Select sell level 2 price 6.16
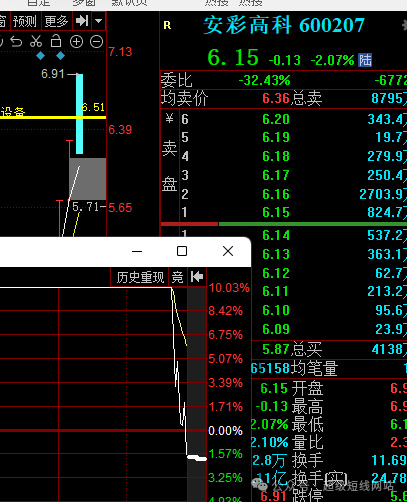 click(x=276, y=194)
